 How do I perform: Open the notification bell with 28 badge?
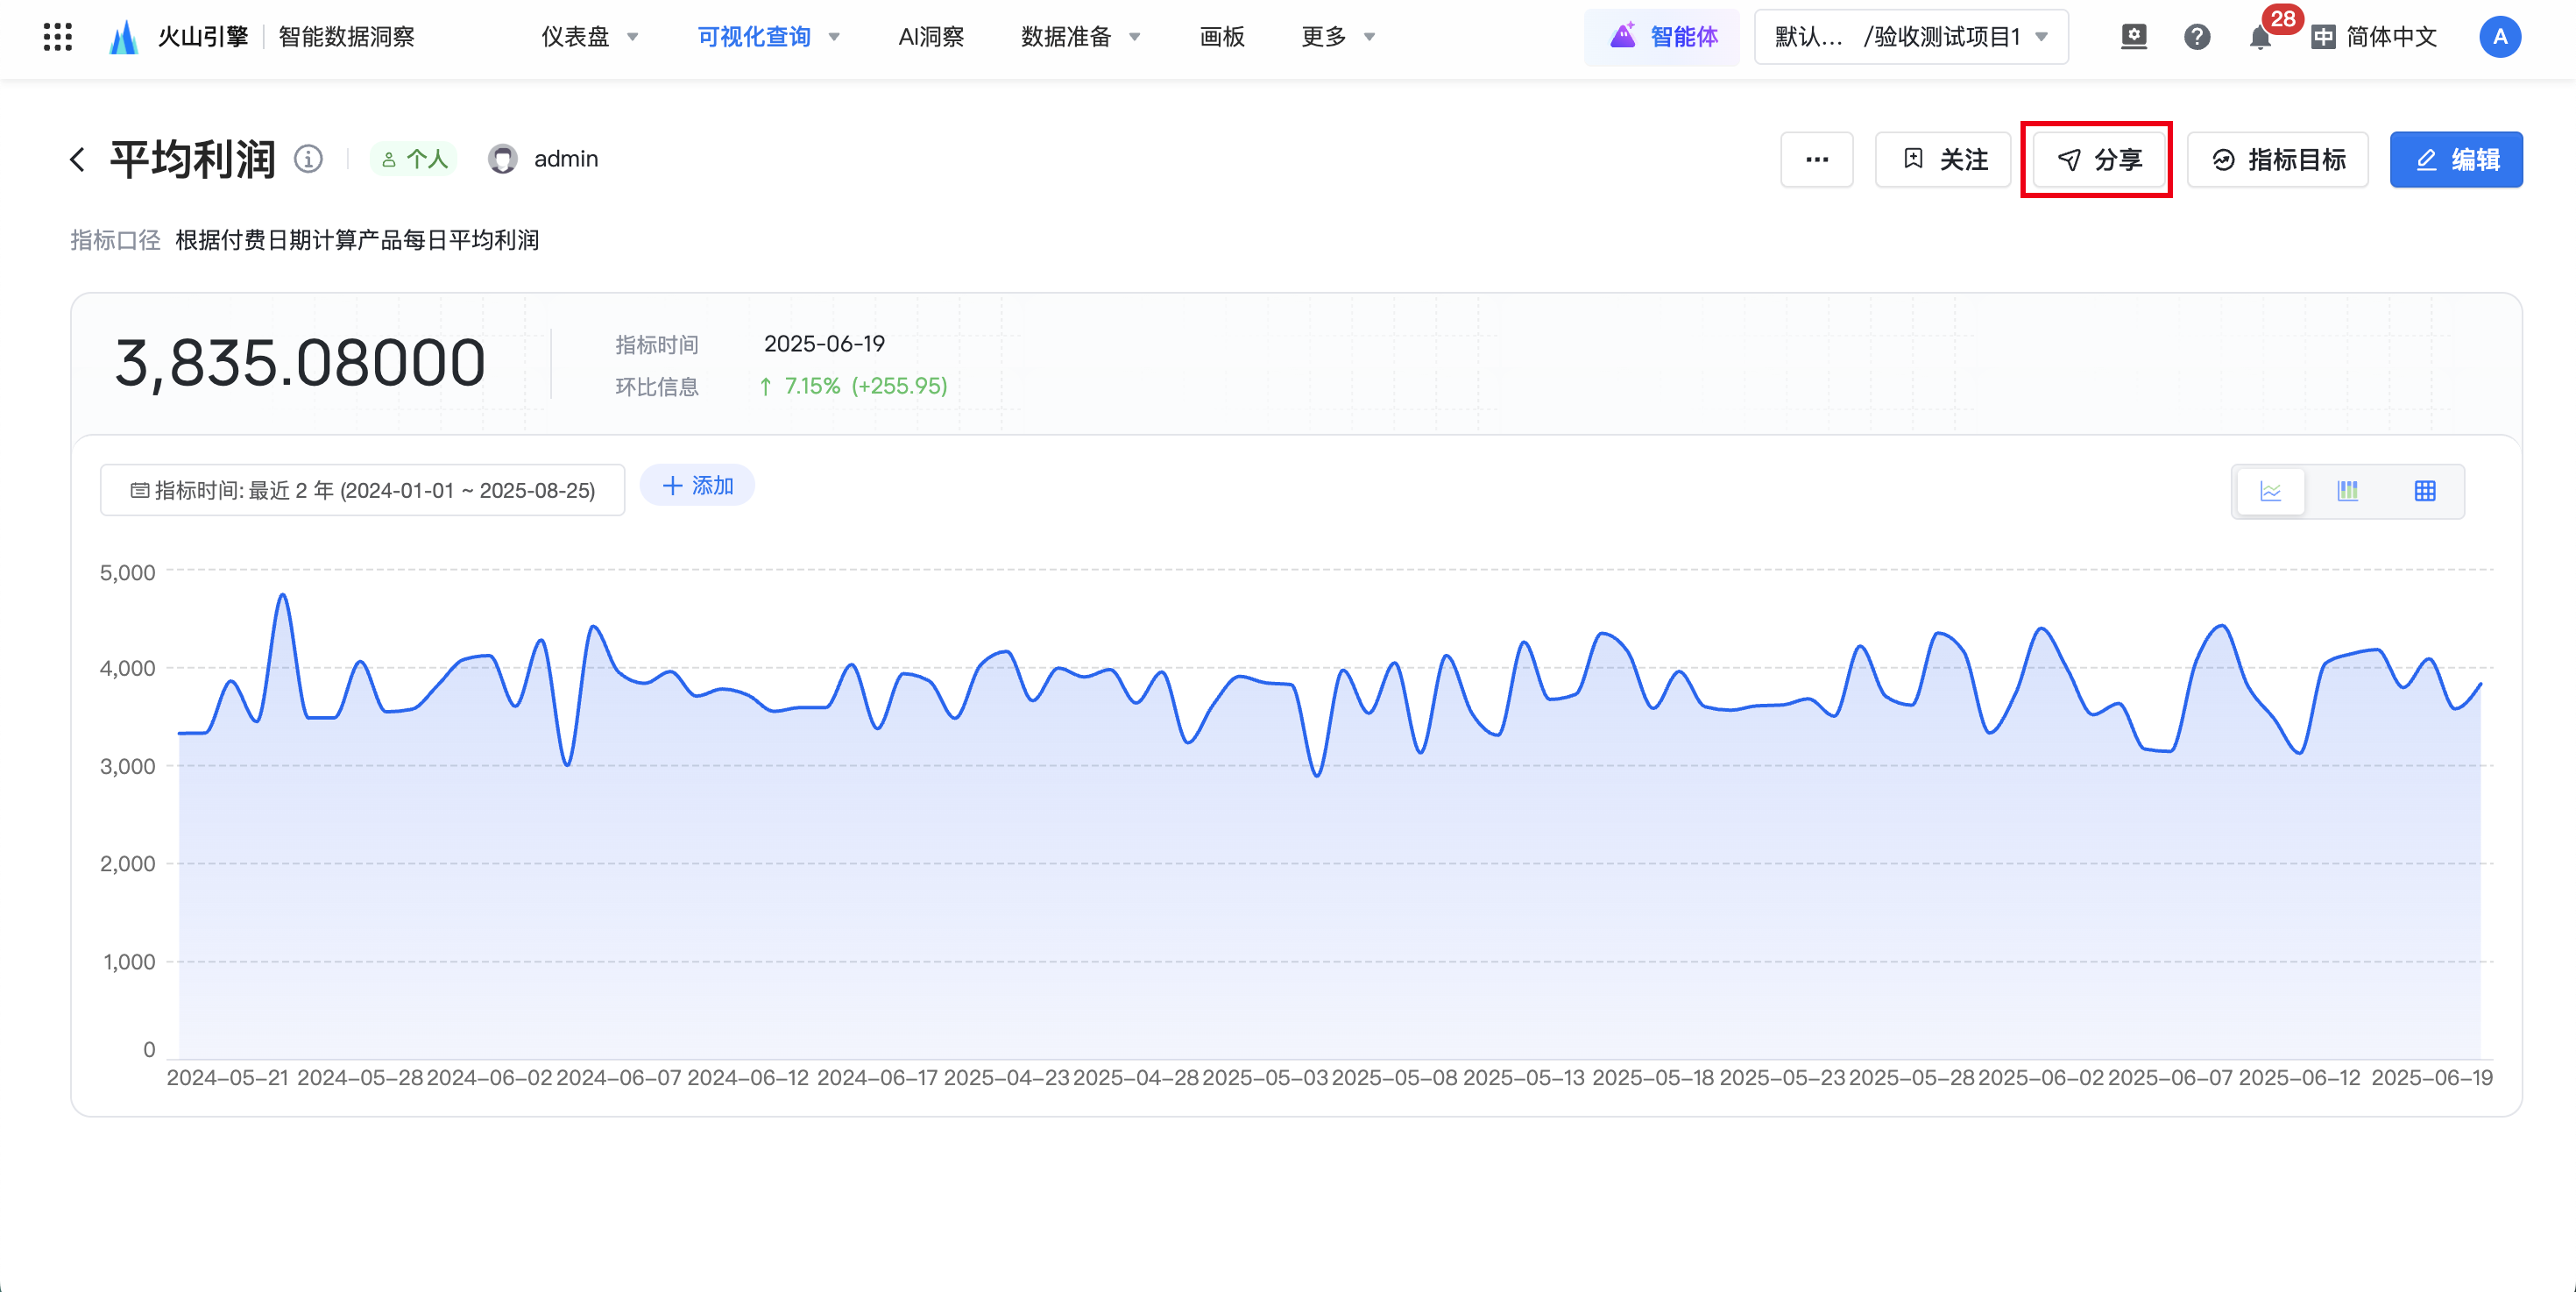click(2259, 38)
